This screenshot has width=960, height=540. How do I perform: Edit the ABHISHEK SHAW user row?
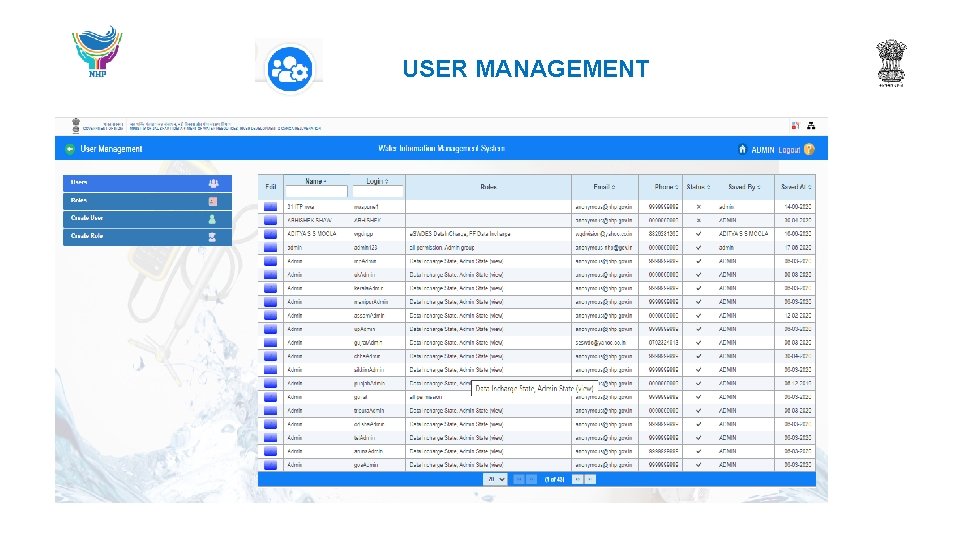coord(270,220)
